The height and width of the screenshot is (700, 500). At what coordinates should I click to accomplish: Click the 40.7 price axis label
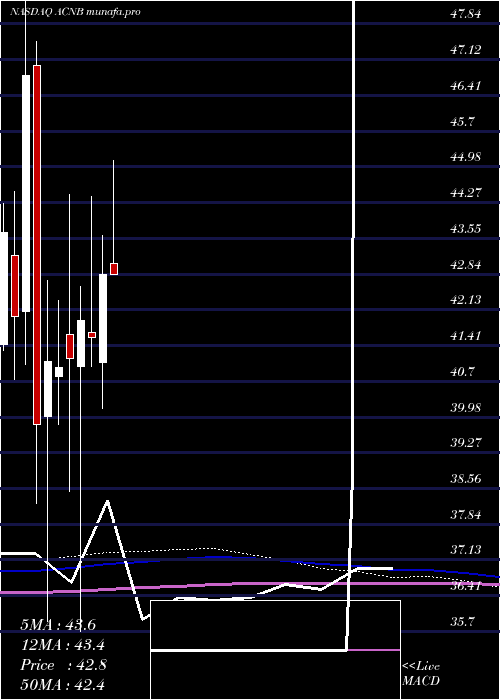[462, 371]
